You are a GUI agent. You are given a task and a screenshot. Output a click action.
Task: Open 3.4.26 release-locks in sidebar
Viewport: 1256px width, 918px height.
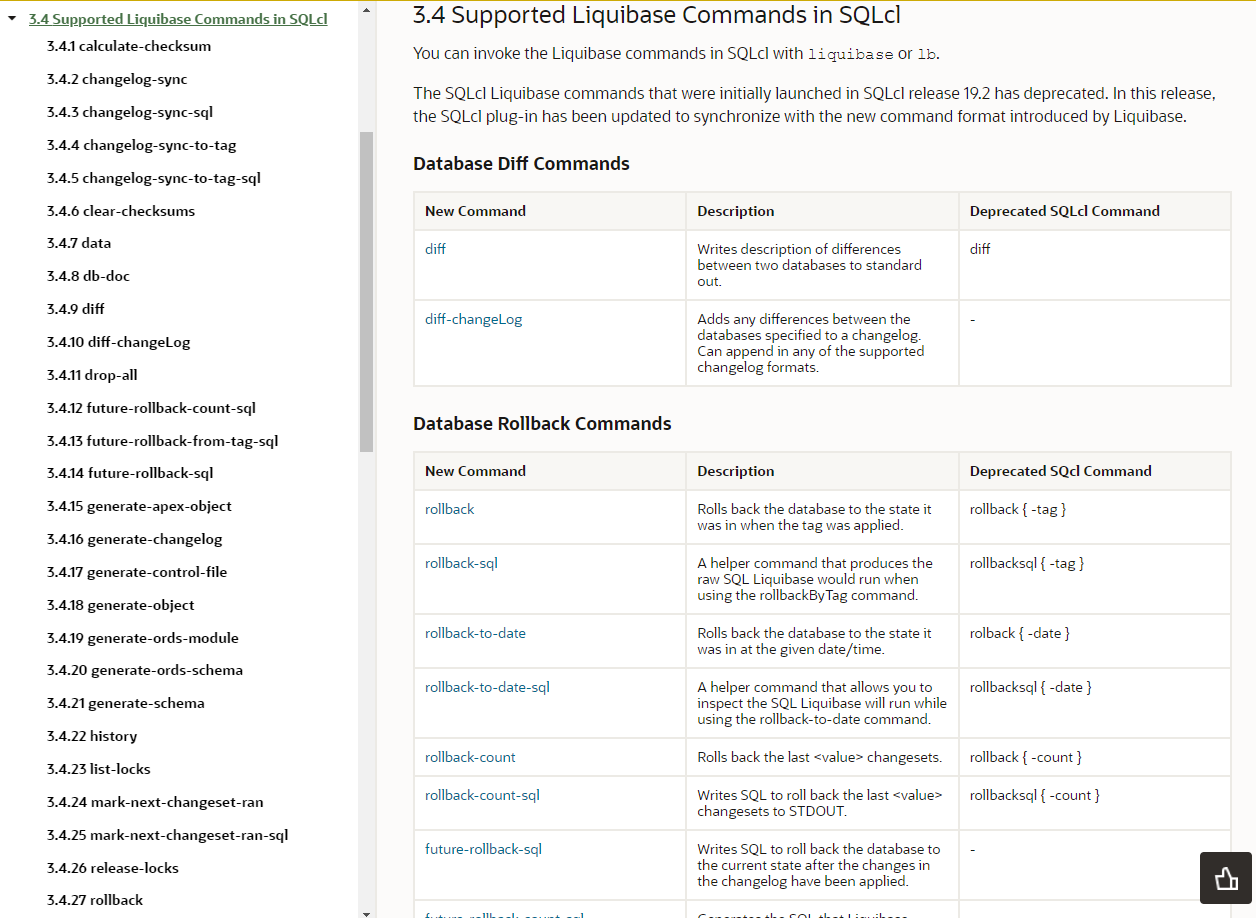click(x=113, y=868)
